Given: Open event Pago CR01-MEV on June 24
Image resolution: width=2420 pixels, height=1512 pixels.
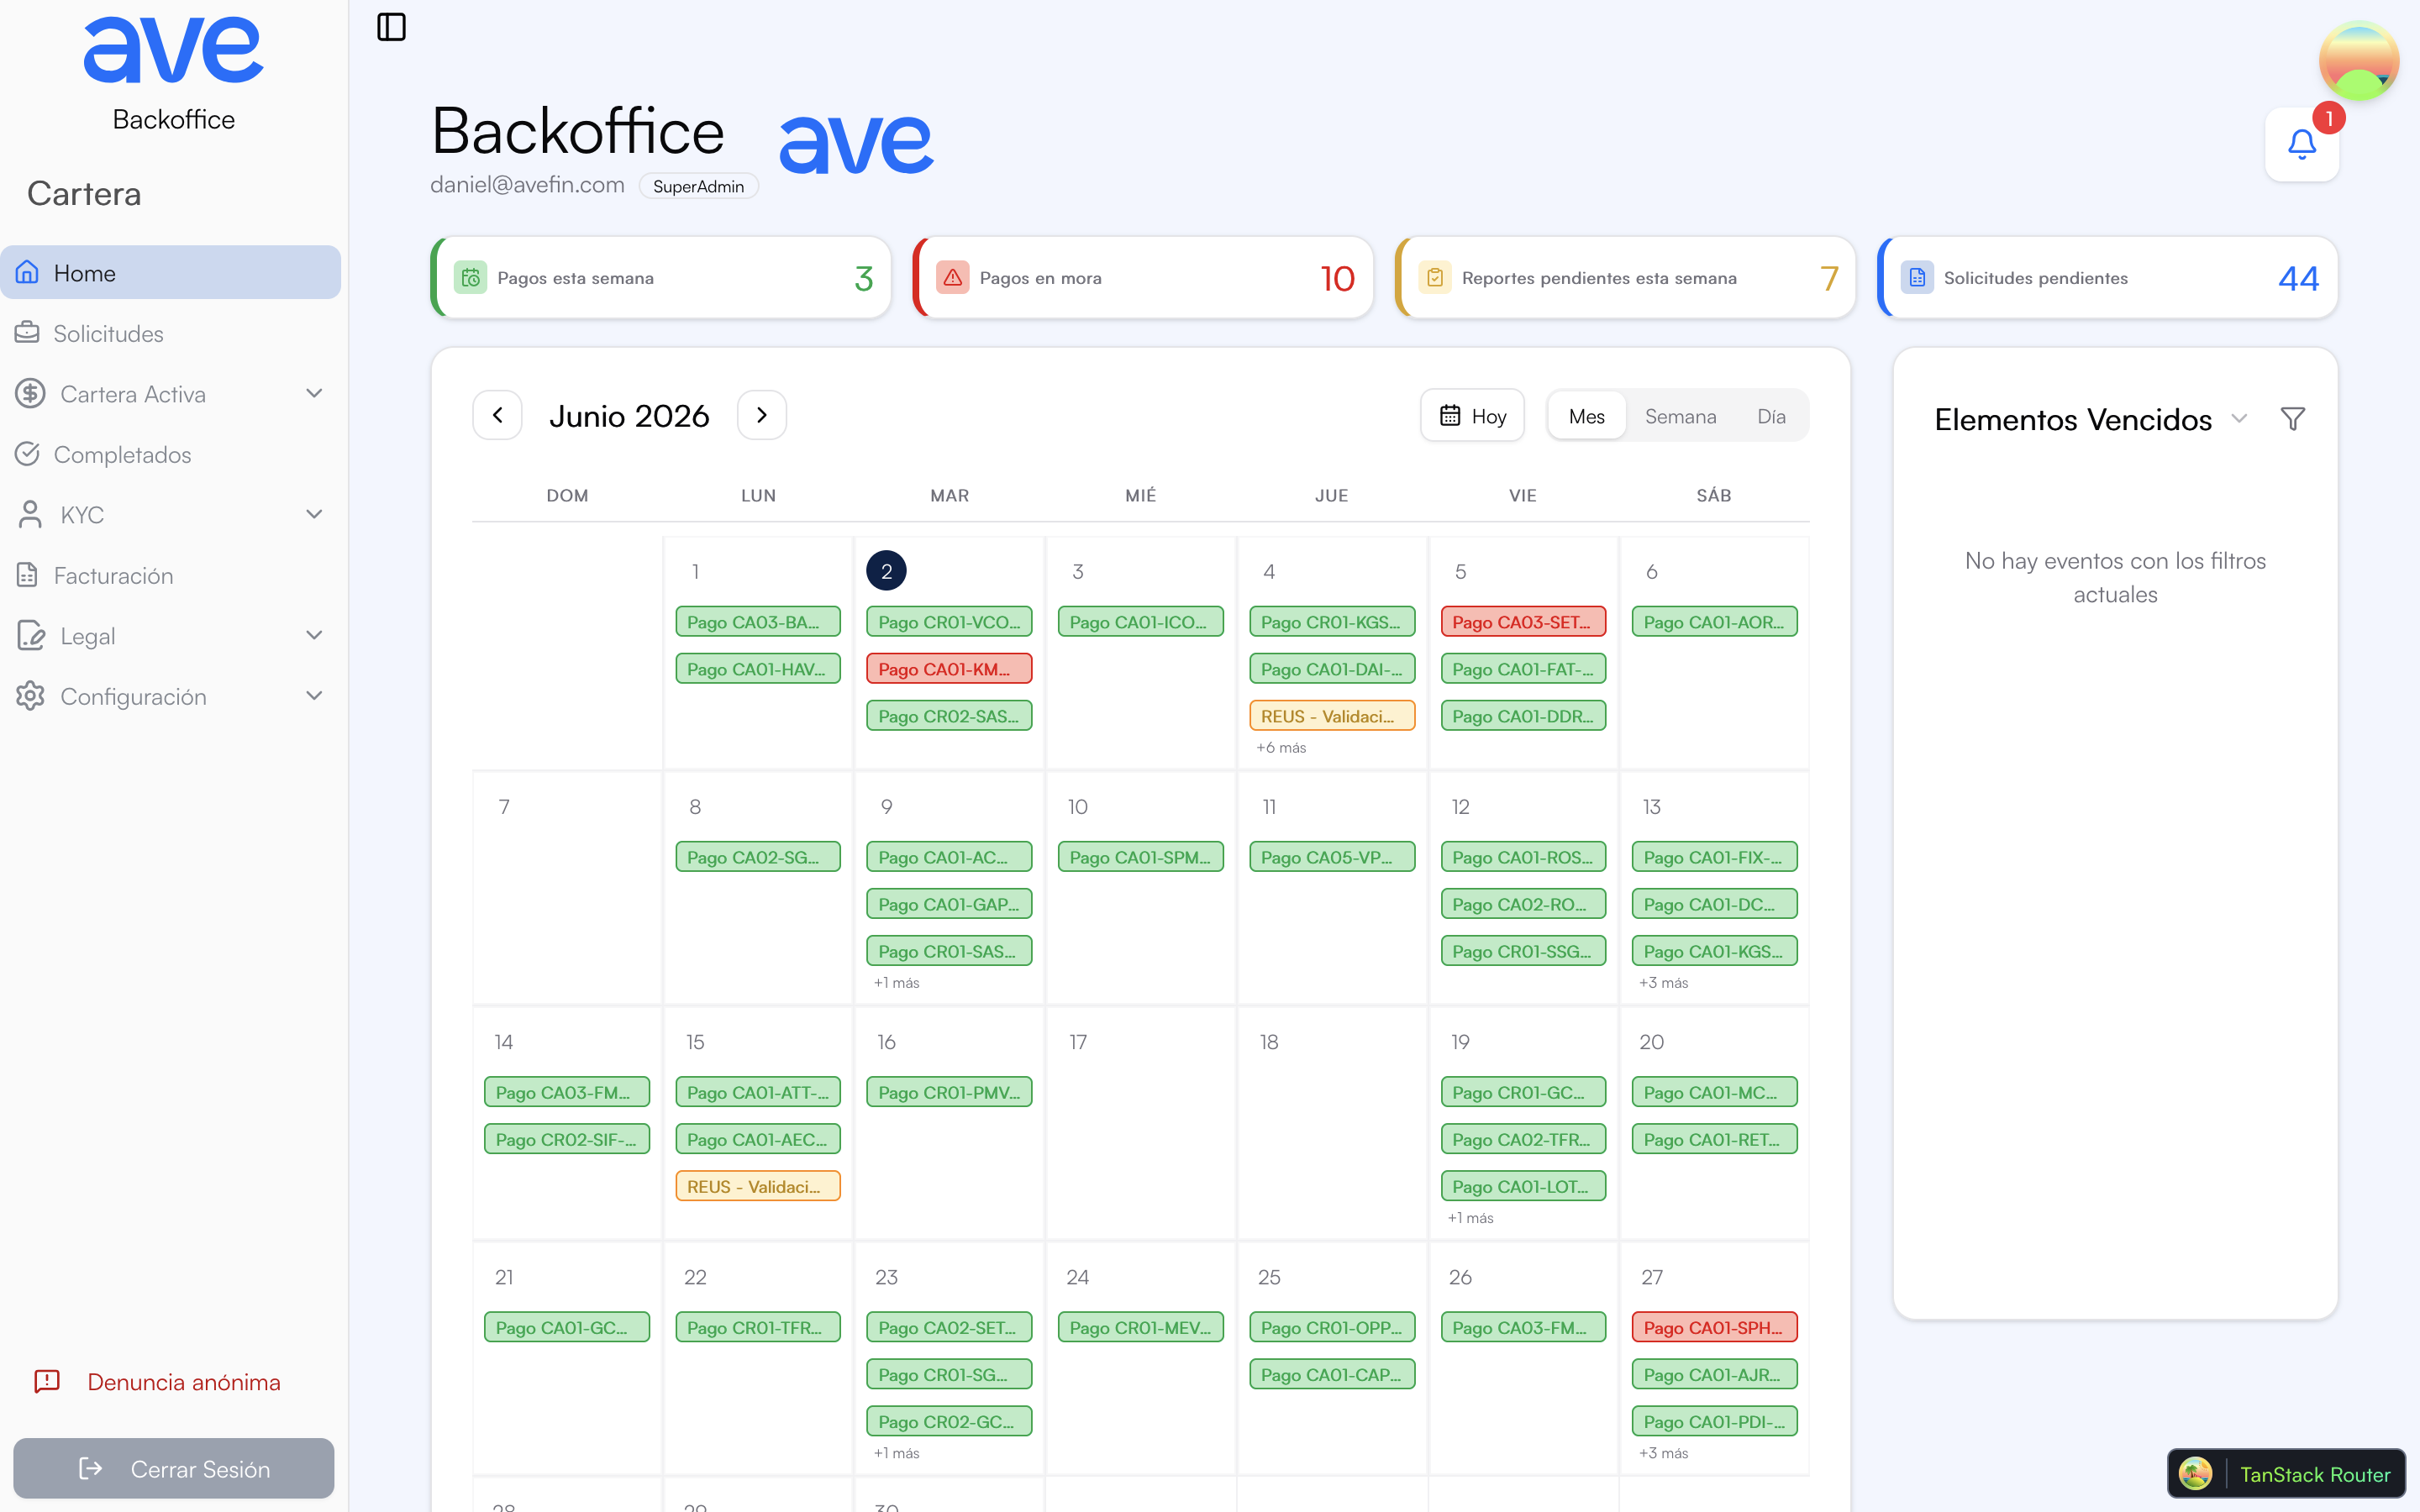Looking at the screenshot, I should [x=1141, y=1327].
